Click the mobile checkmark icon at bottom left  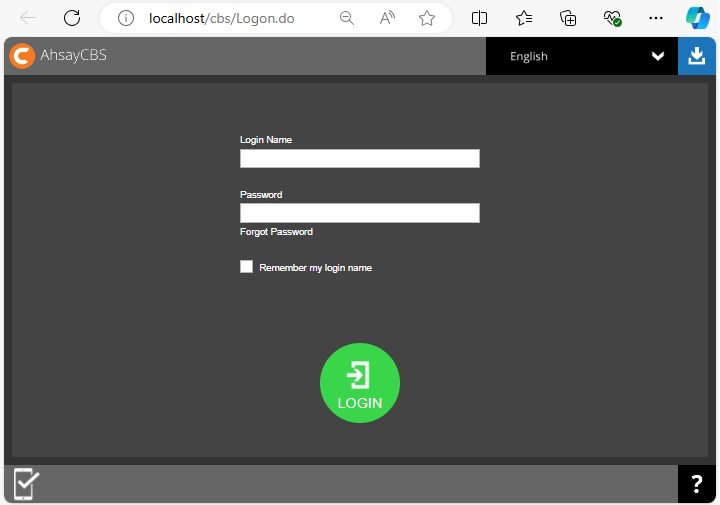(x=26, y=484)
